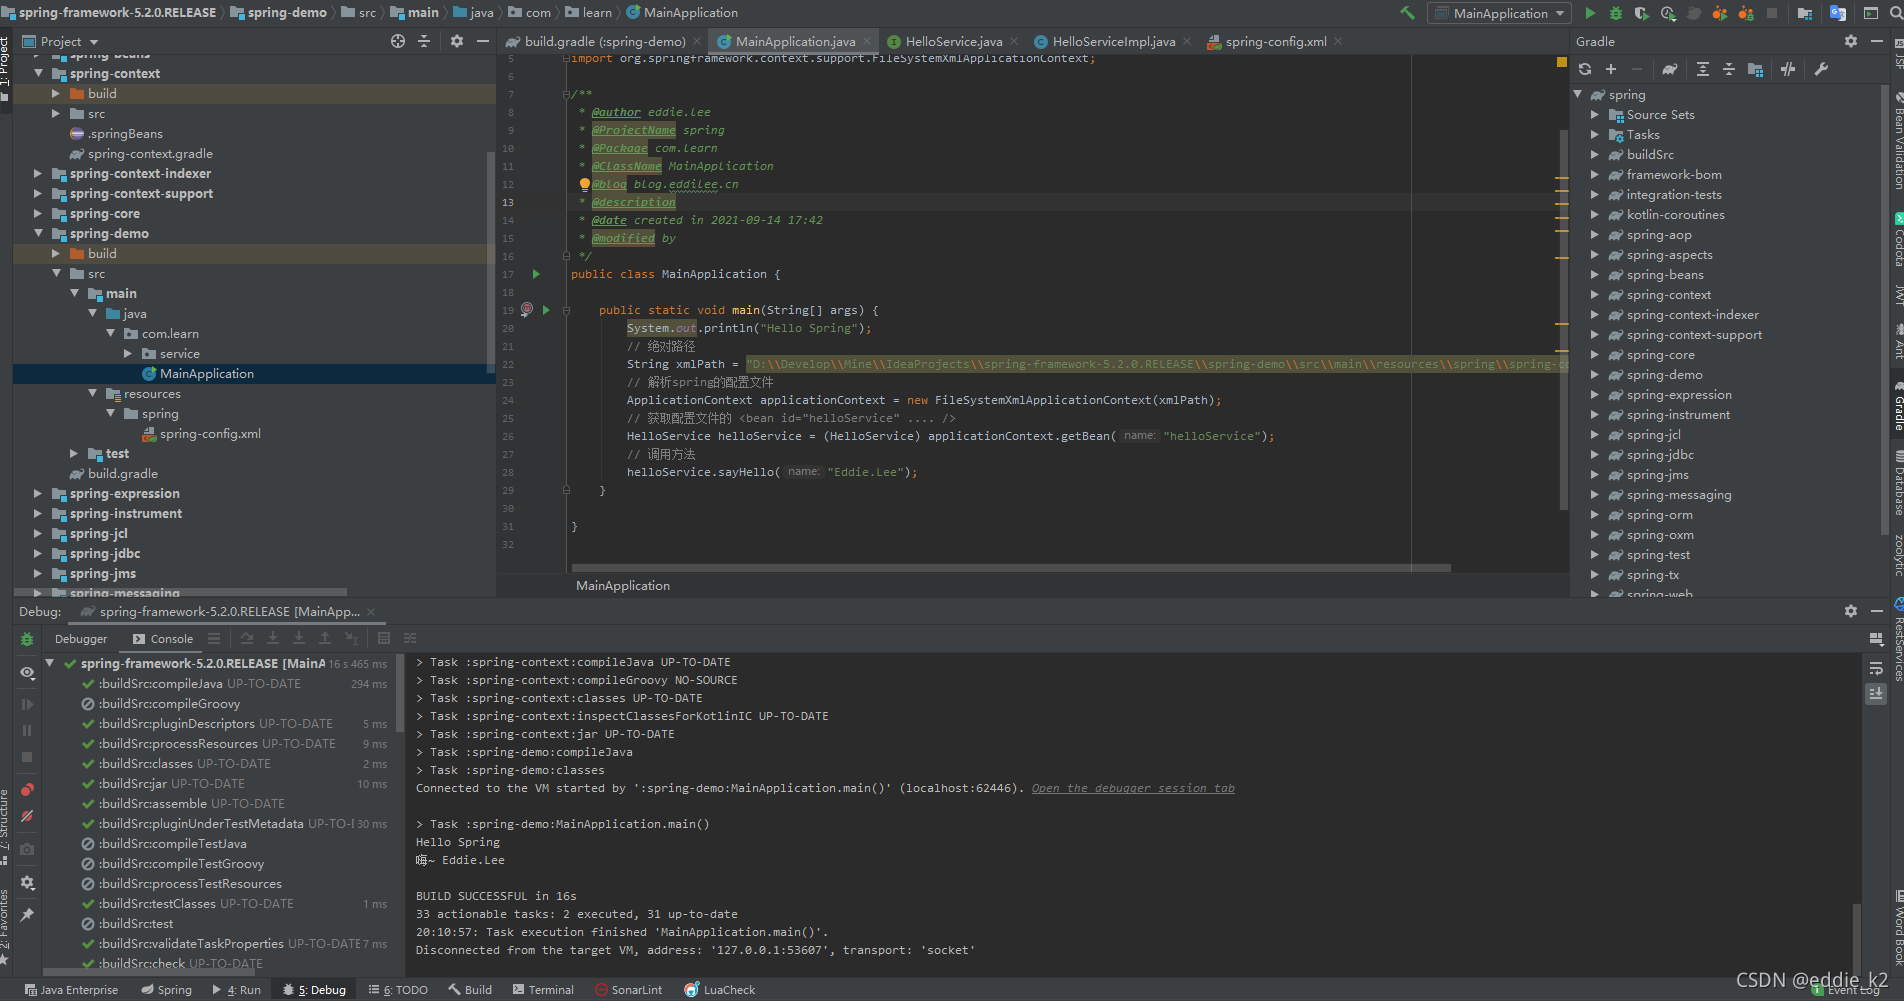Execute Gradle task elephant icon
1904x1001 pixels.
[x=1670, y=69]
